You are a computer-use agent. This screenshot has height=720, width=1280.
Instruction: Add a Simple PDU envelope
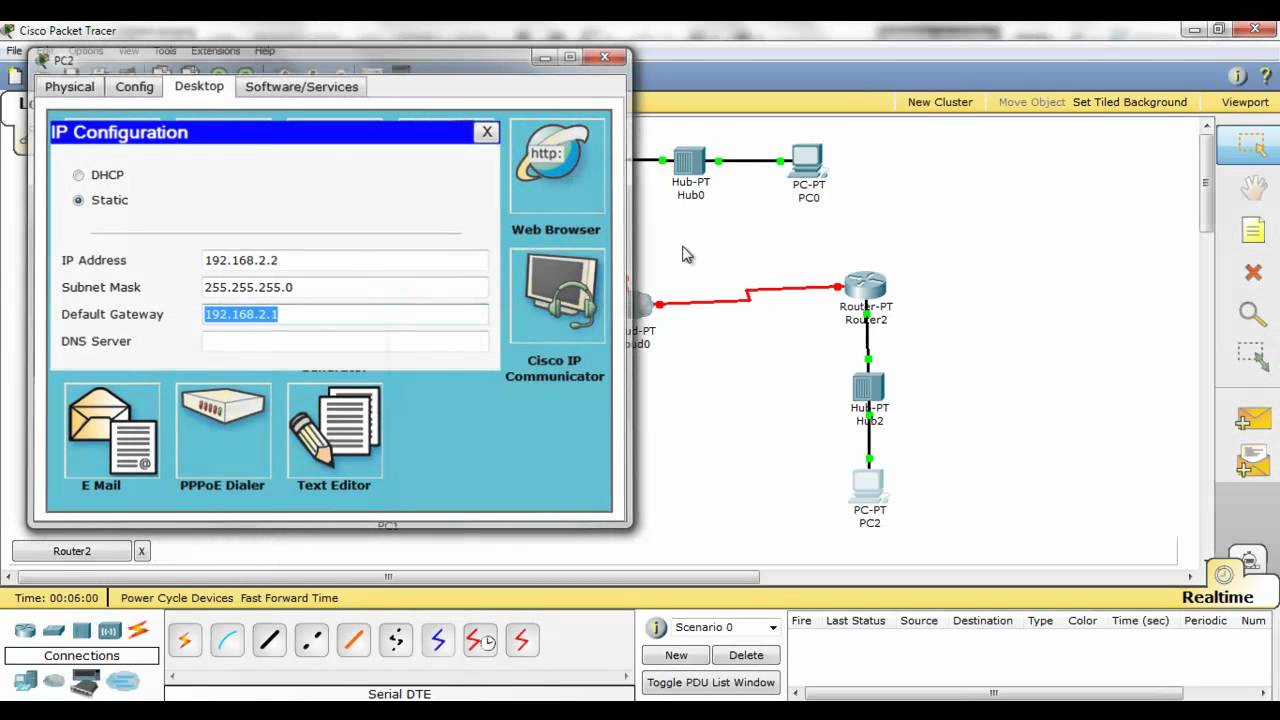click(1253, 419)
